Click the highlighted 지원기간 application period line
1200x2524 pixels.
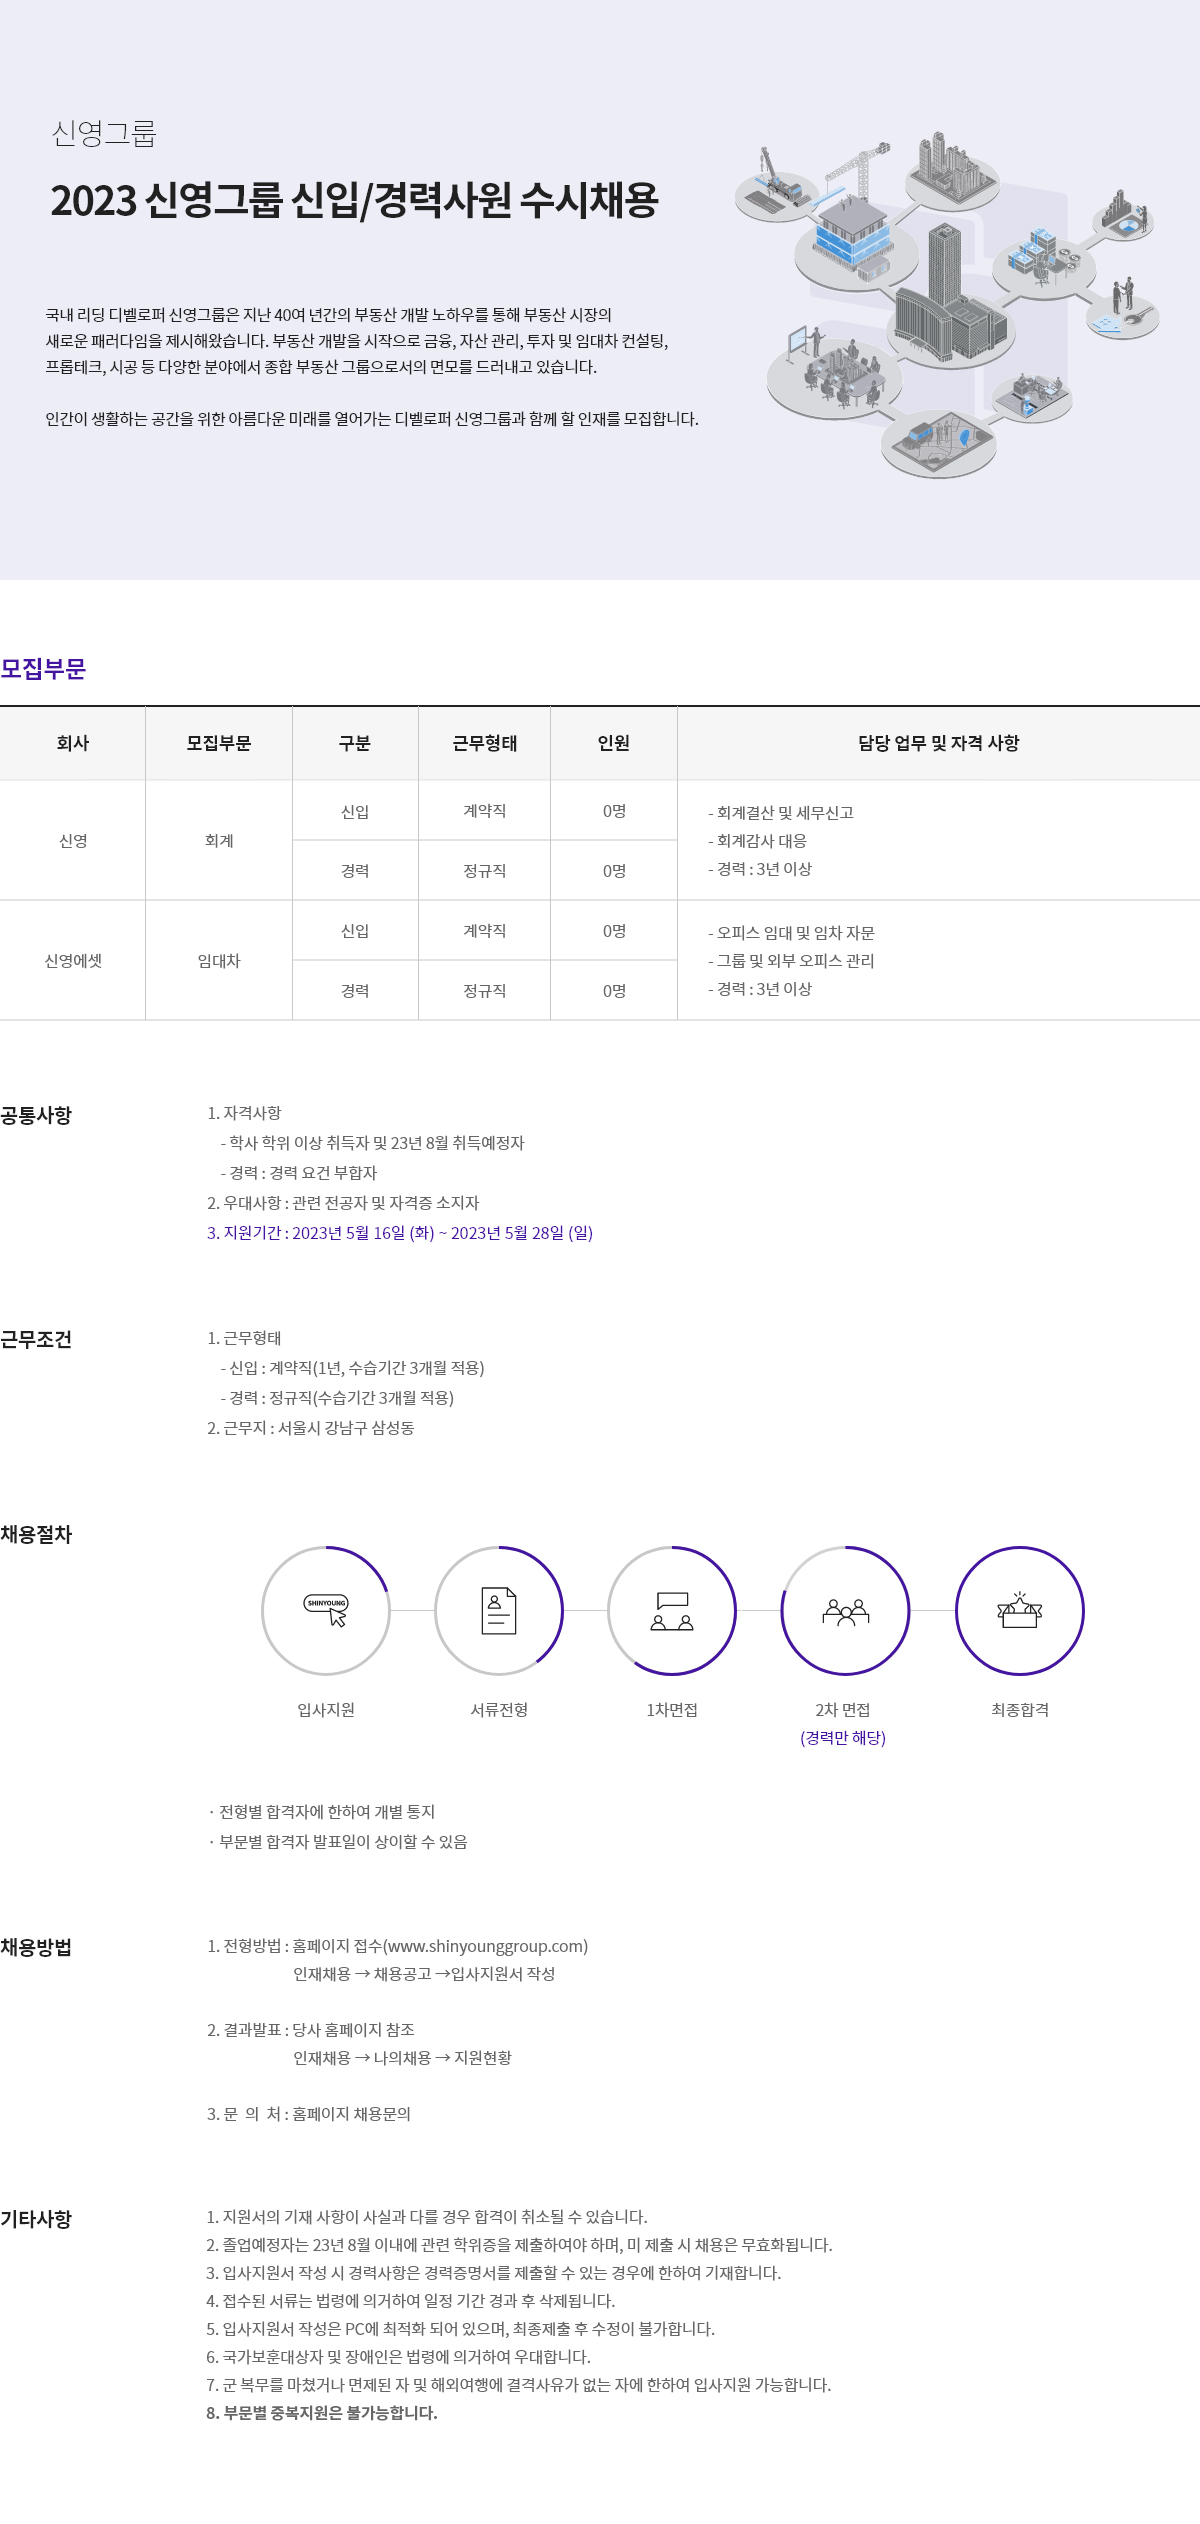pos(400,1233)
